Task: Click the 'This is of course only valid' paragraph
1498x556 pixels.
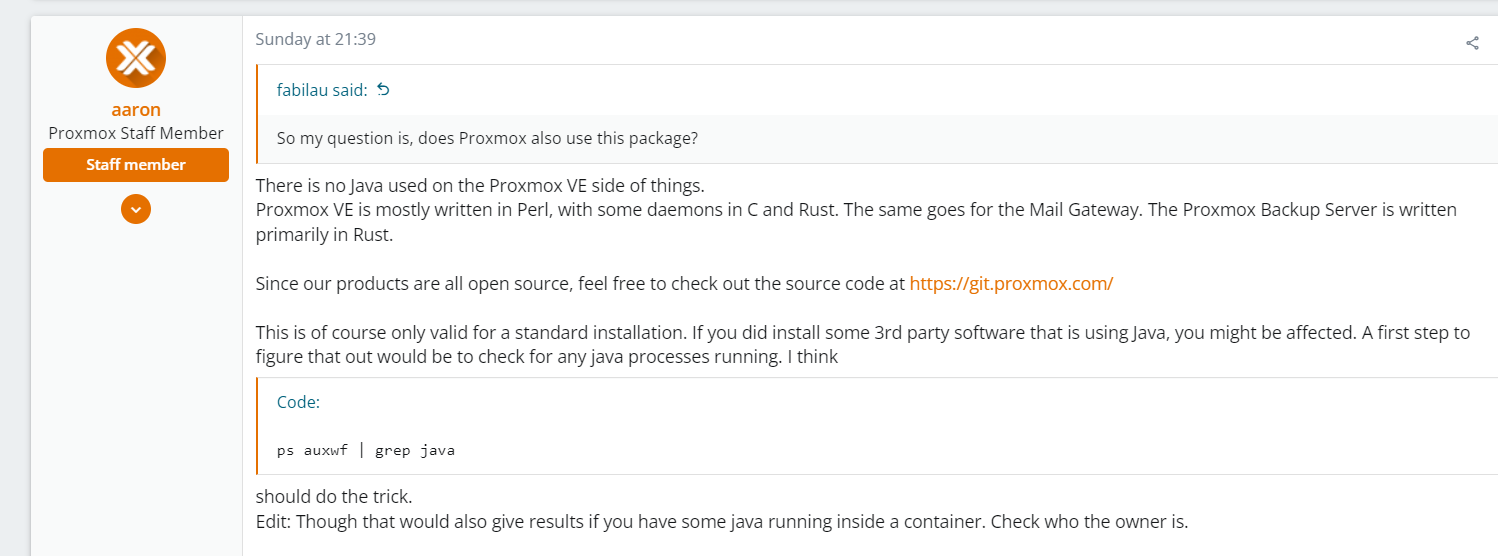Action: coord(863,344)
